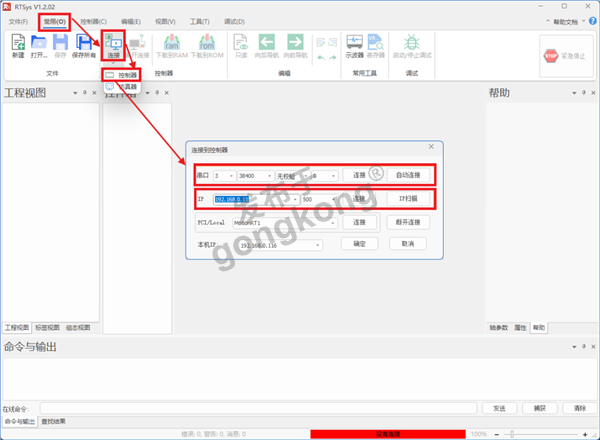Viewport: 600px width, 440px height.
Task: Pin the 工程视图 panel
Action: pyautogui.click(x=85, y=93)
